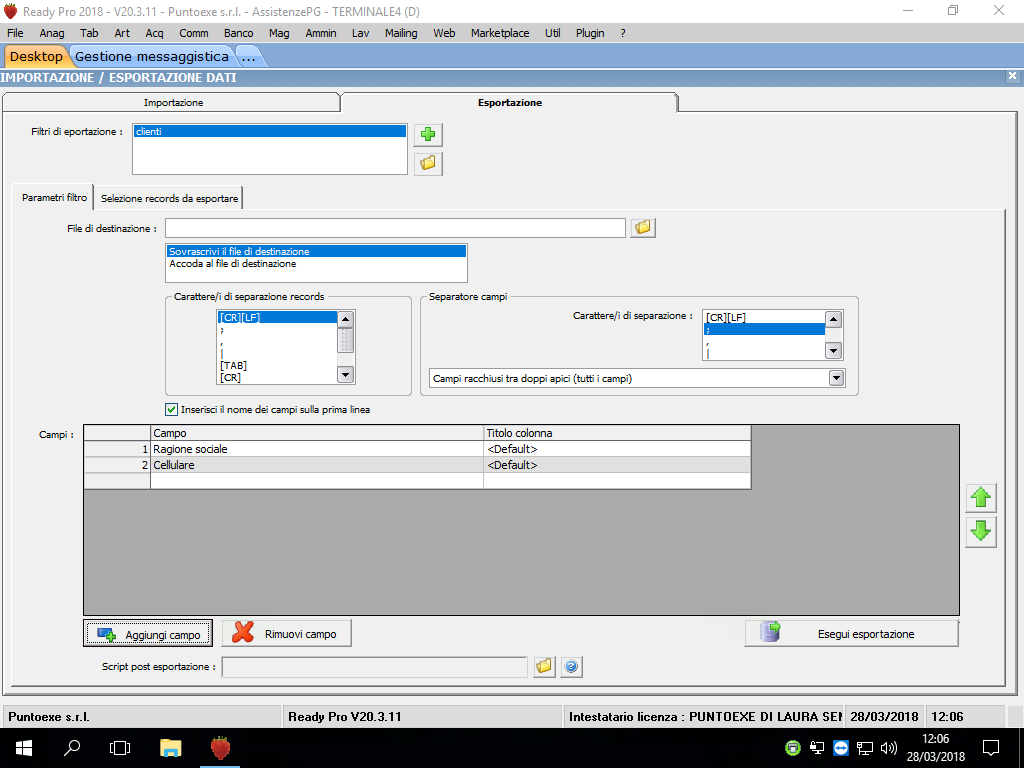Viewport: 1024px width, 768px height.
Task: Select [CR] record separator entry
Action: 278,377
